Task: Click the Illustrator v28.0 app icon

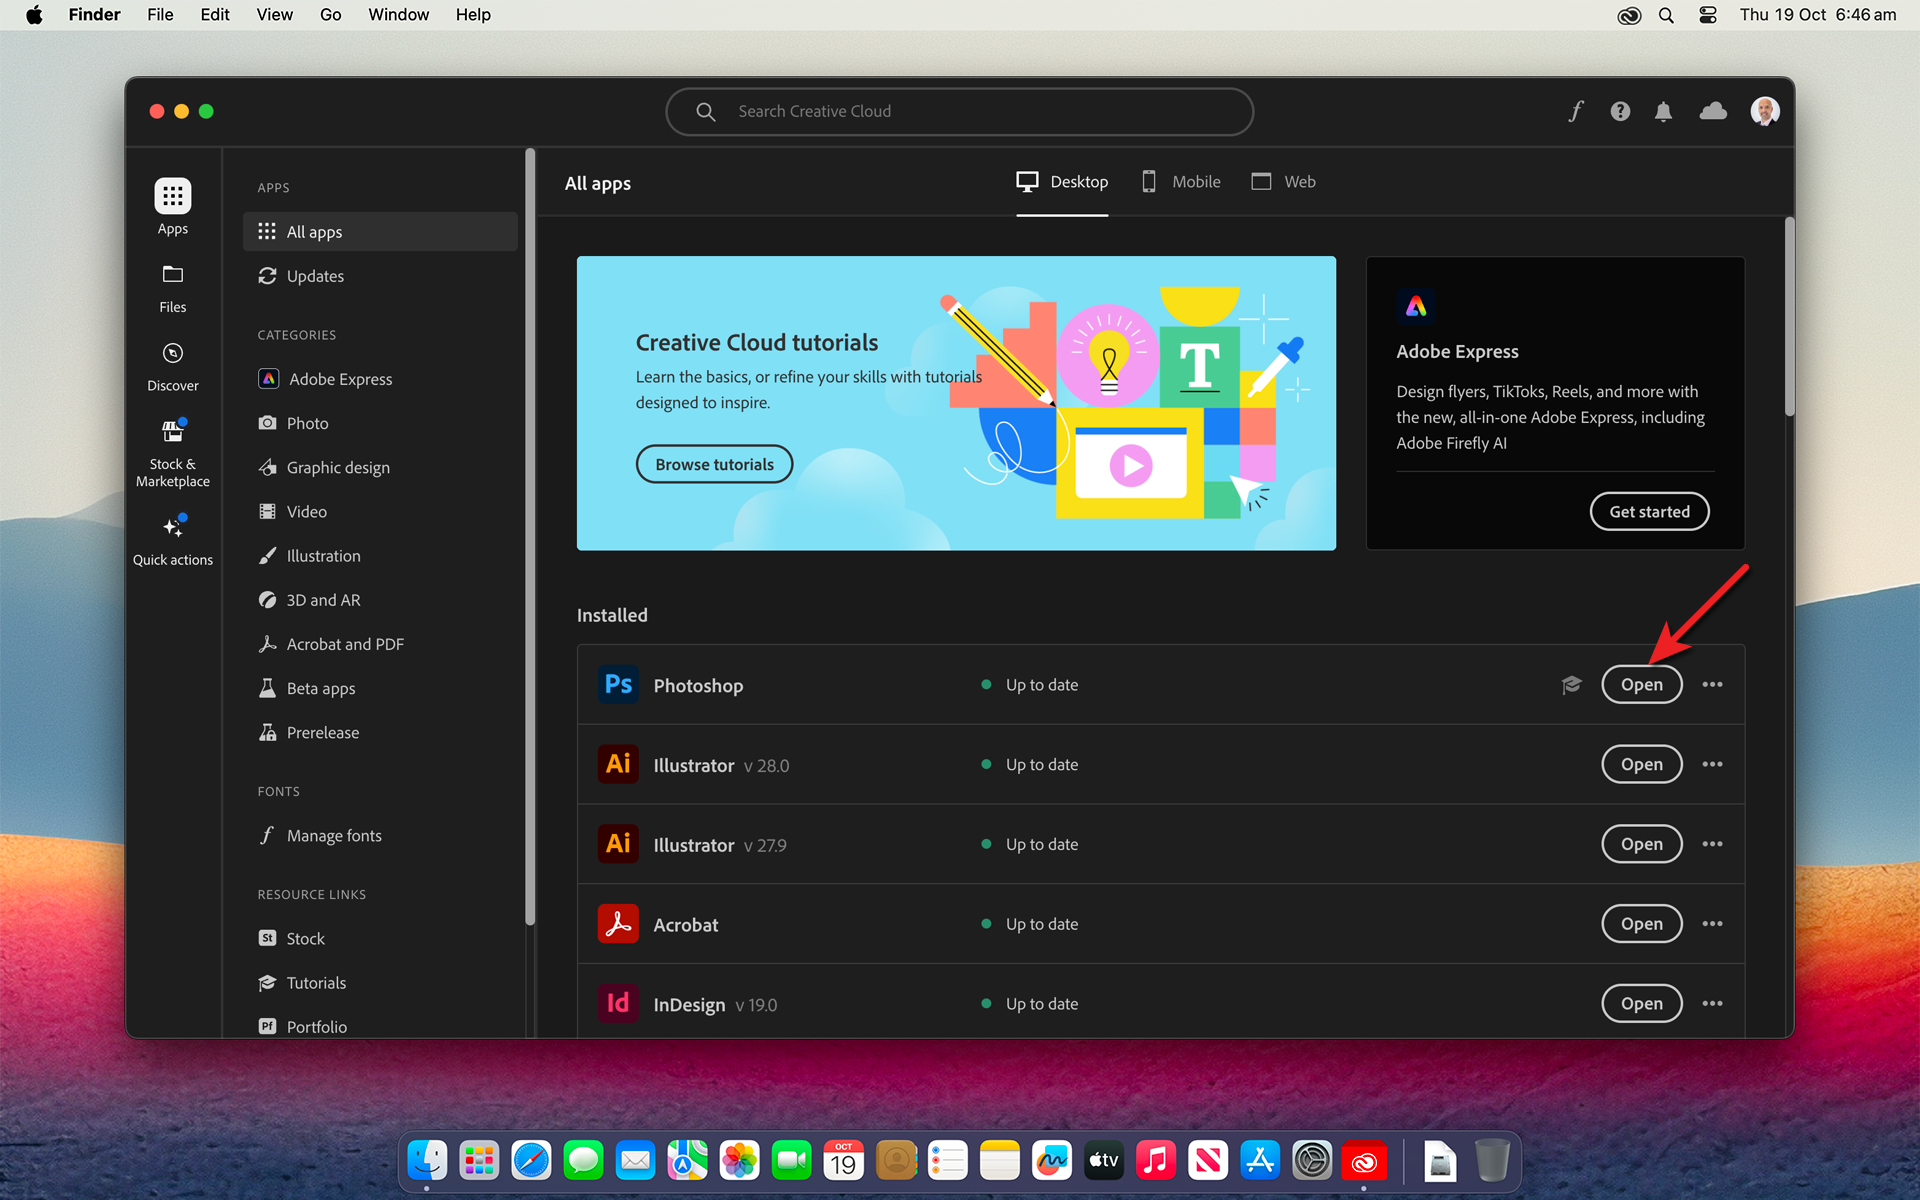Action: pyautogui.click(x=617, y=763)
